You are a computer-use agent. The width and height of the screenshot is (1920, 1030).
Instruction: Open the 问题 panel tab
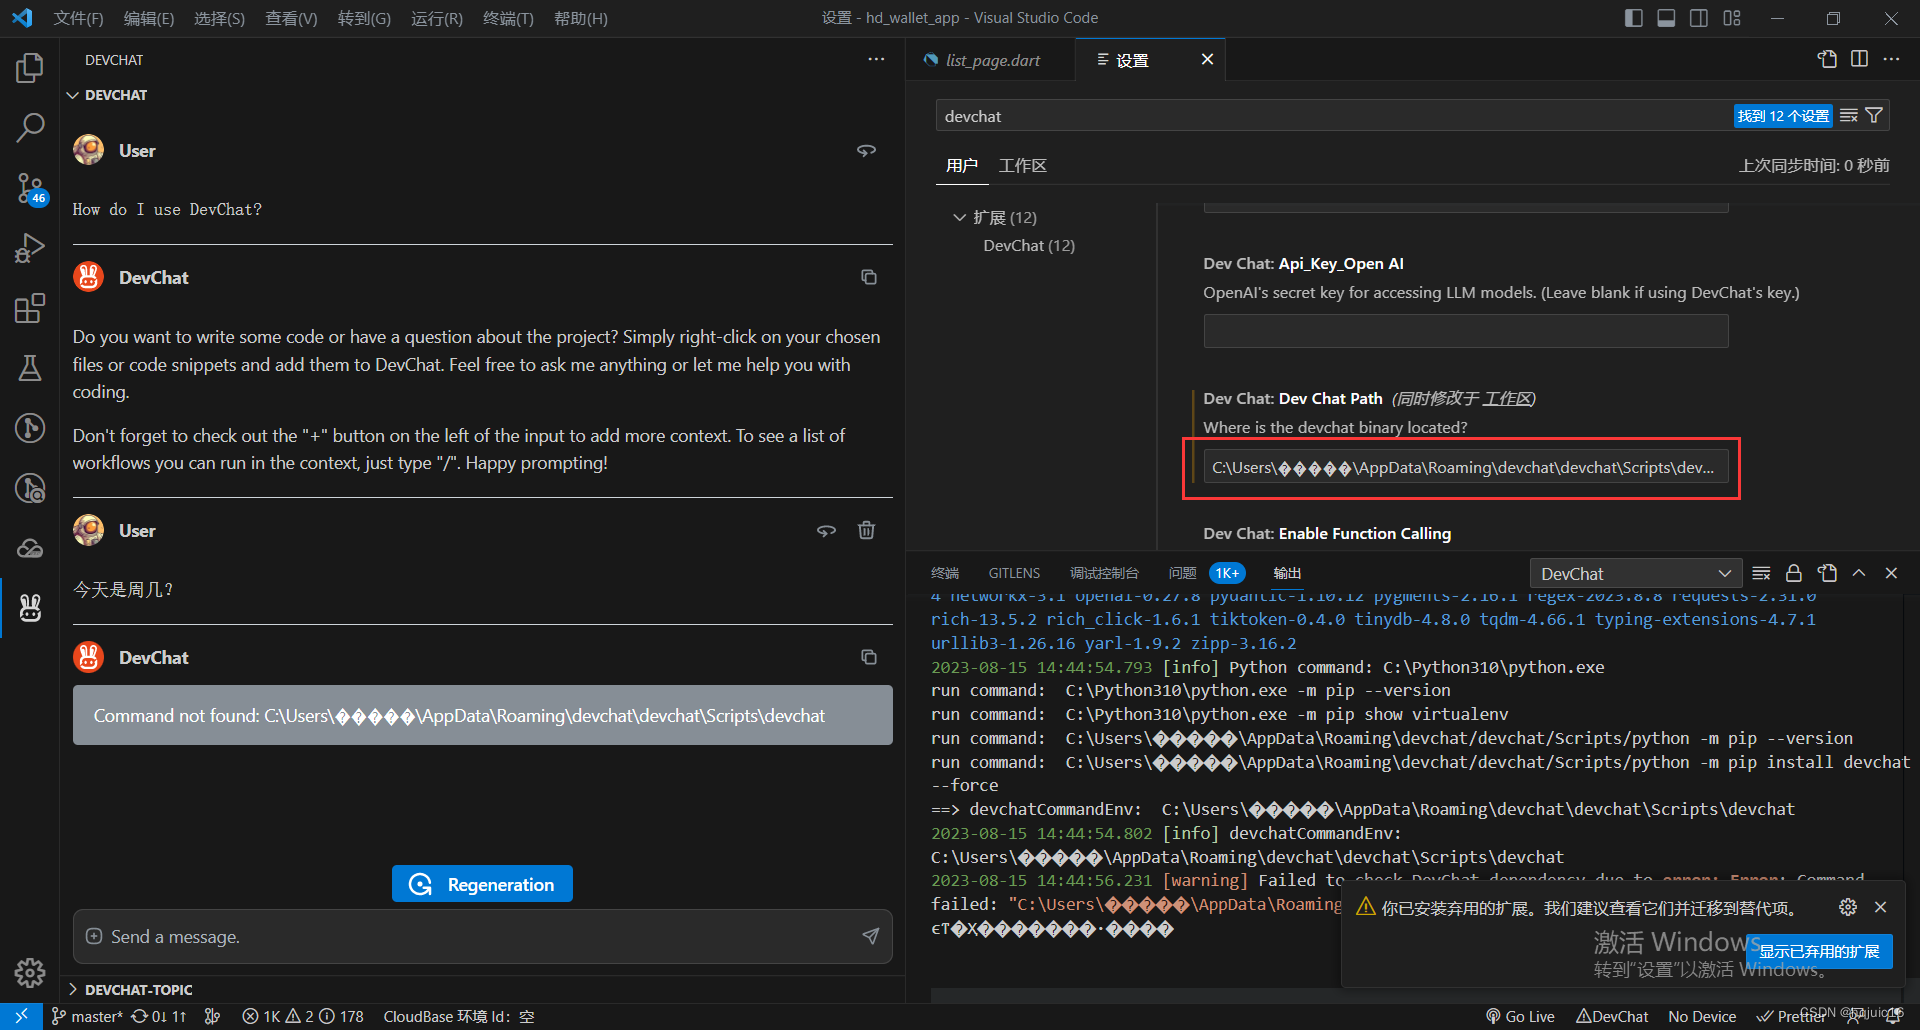[x=1183, y=573]
